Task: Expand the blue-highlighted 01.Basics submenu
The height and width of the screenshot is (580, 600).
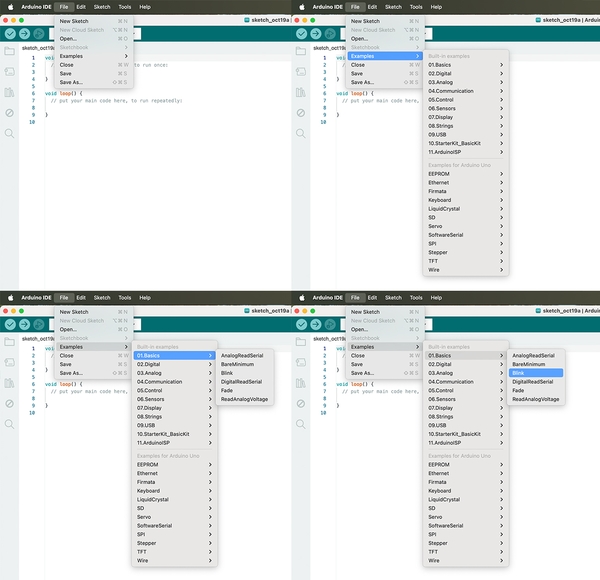Action: (x=175, y=355)
